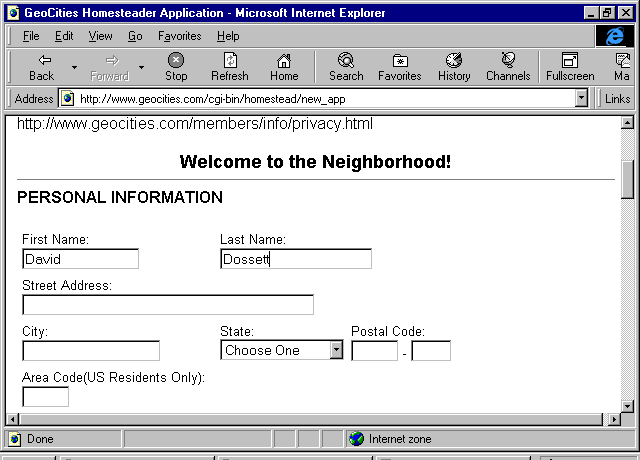Open the Back history dropdown arrow
Image resolution: width=640 pixels, height=460 pixels.
point(74,67)
